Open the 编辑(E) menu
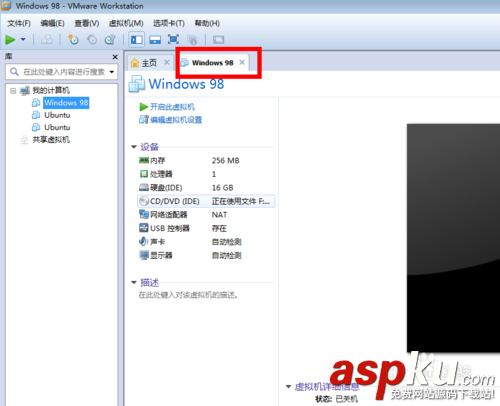The height and width of the screenshot is (406, 500). coord(52,23)
